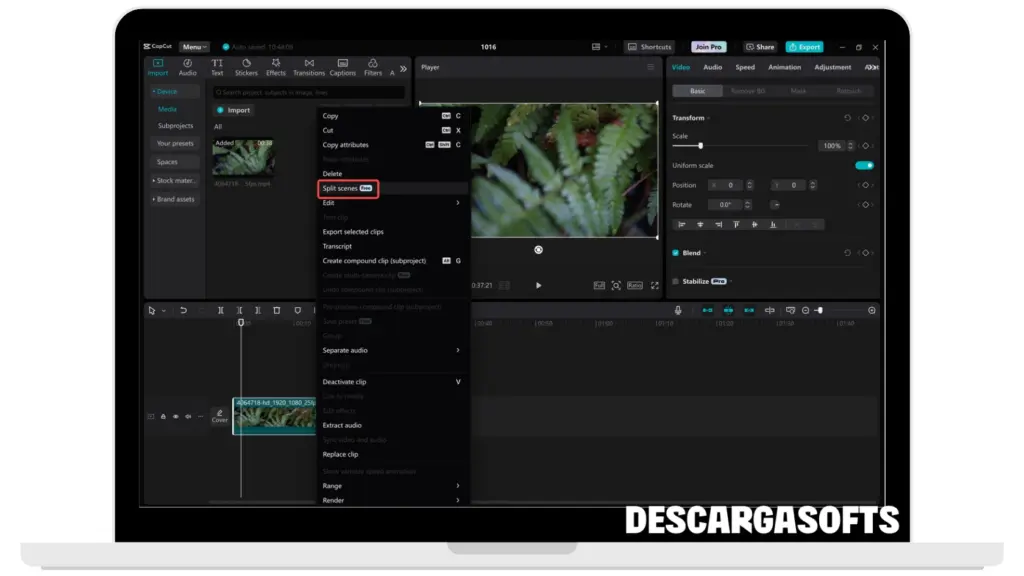The height and width of the screenshot is (576, 1024).
Task: Expand the Edit submenu in context menu
Action: click(x=390, y=203)
